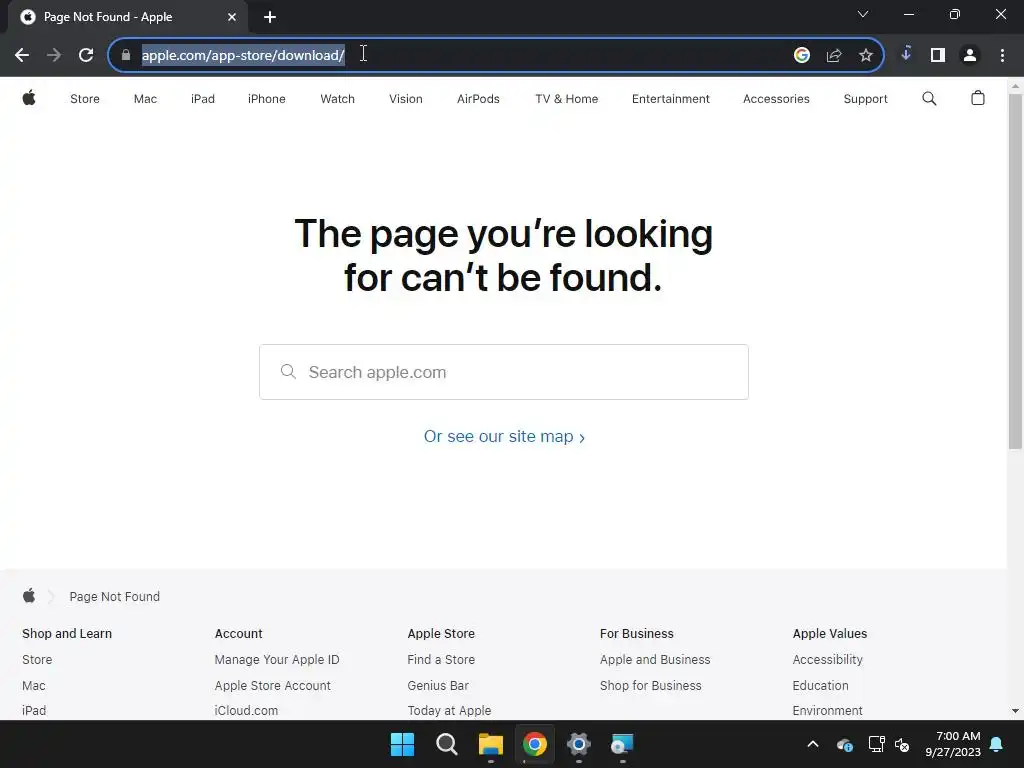
Task: Open the AirPods menu
Action: pyautogui.click(x=478, y=99)
